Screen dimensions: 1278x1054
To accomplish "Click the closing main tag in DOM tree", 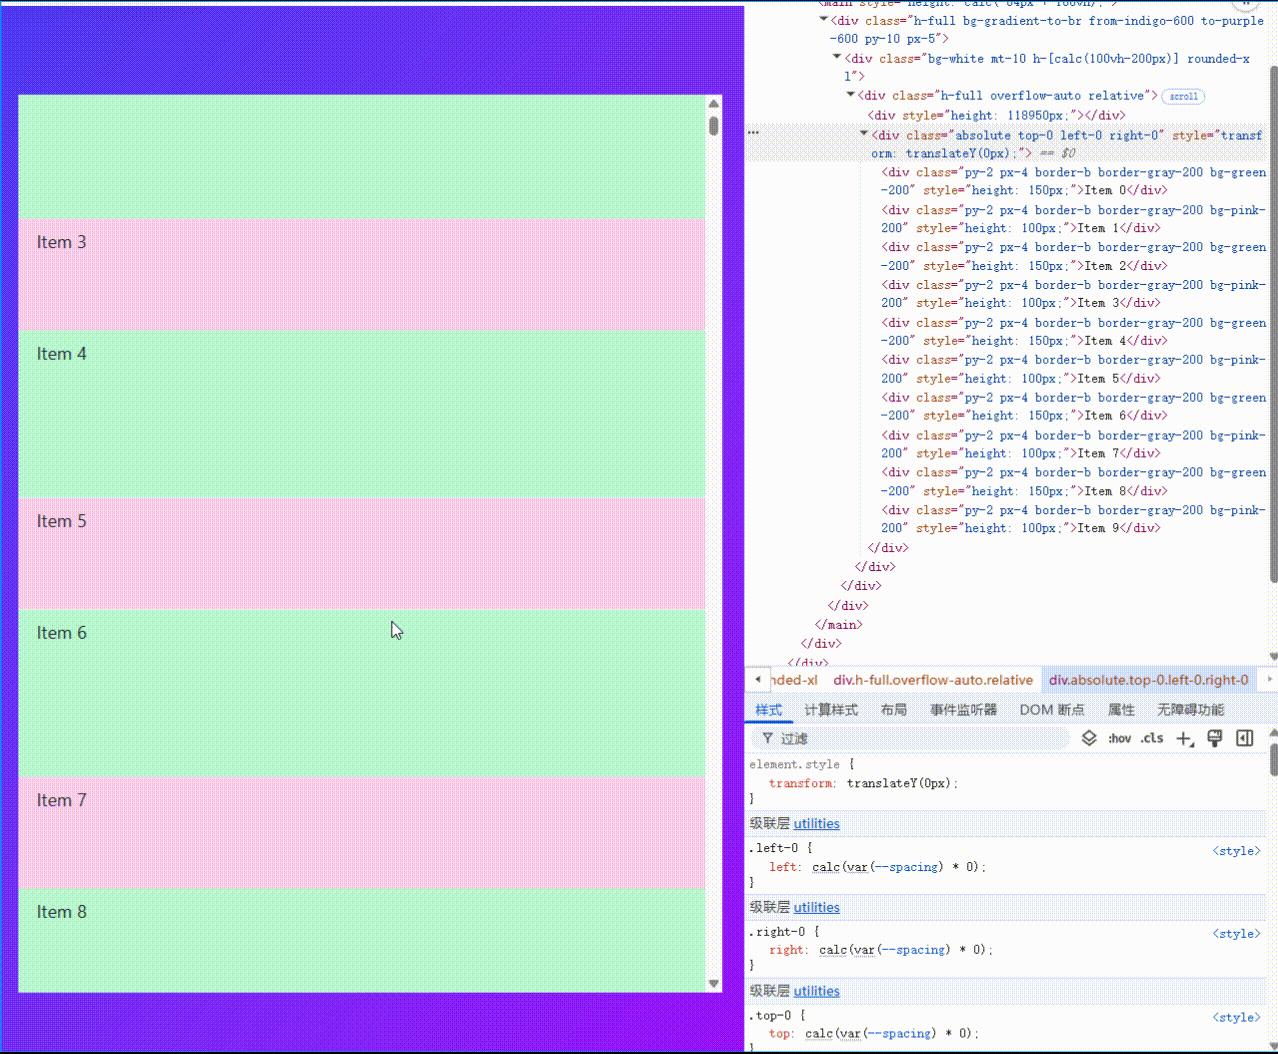I will click(x=838, y=624).
